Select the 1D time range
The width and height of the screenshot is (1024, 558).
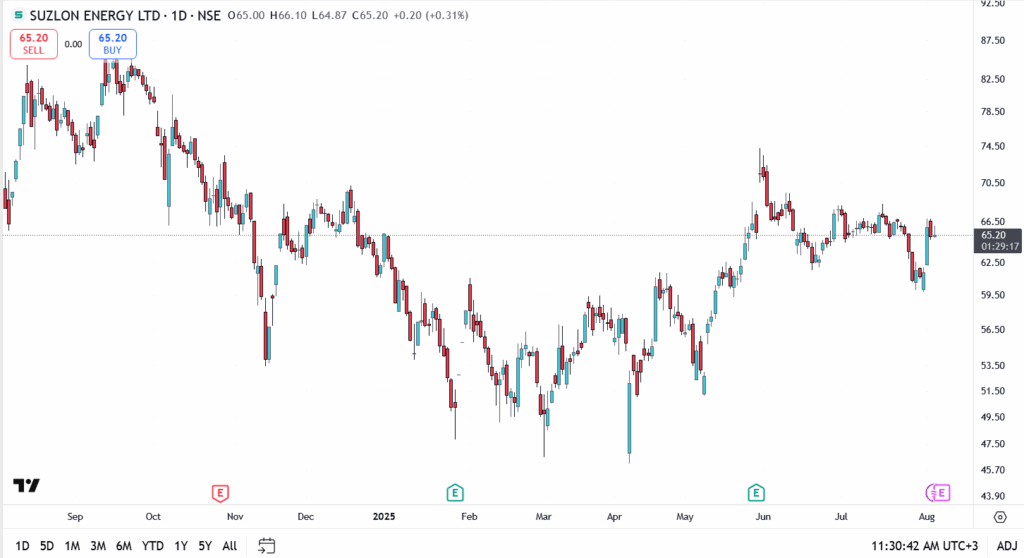point(22,546)
